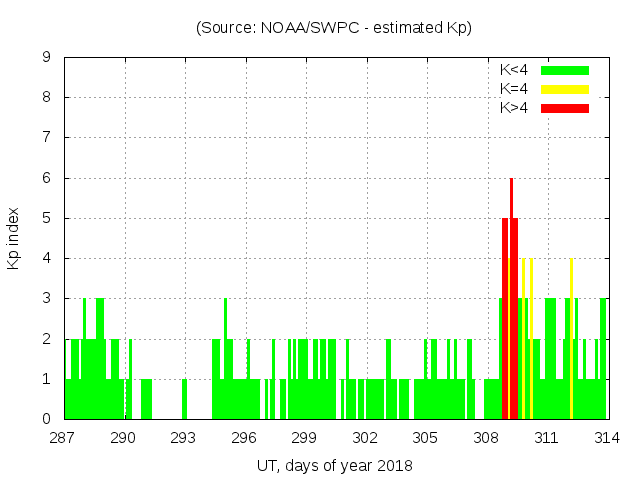The image size is (640, 480).
Task: Click the x-axis tick label 308
Action: tap(486, 437)
